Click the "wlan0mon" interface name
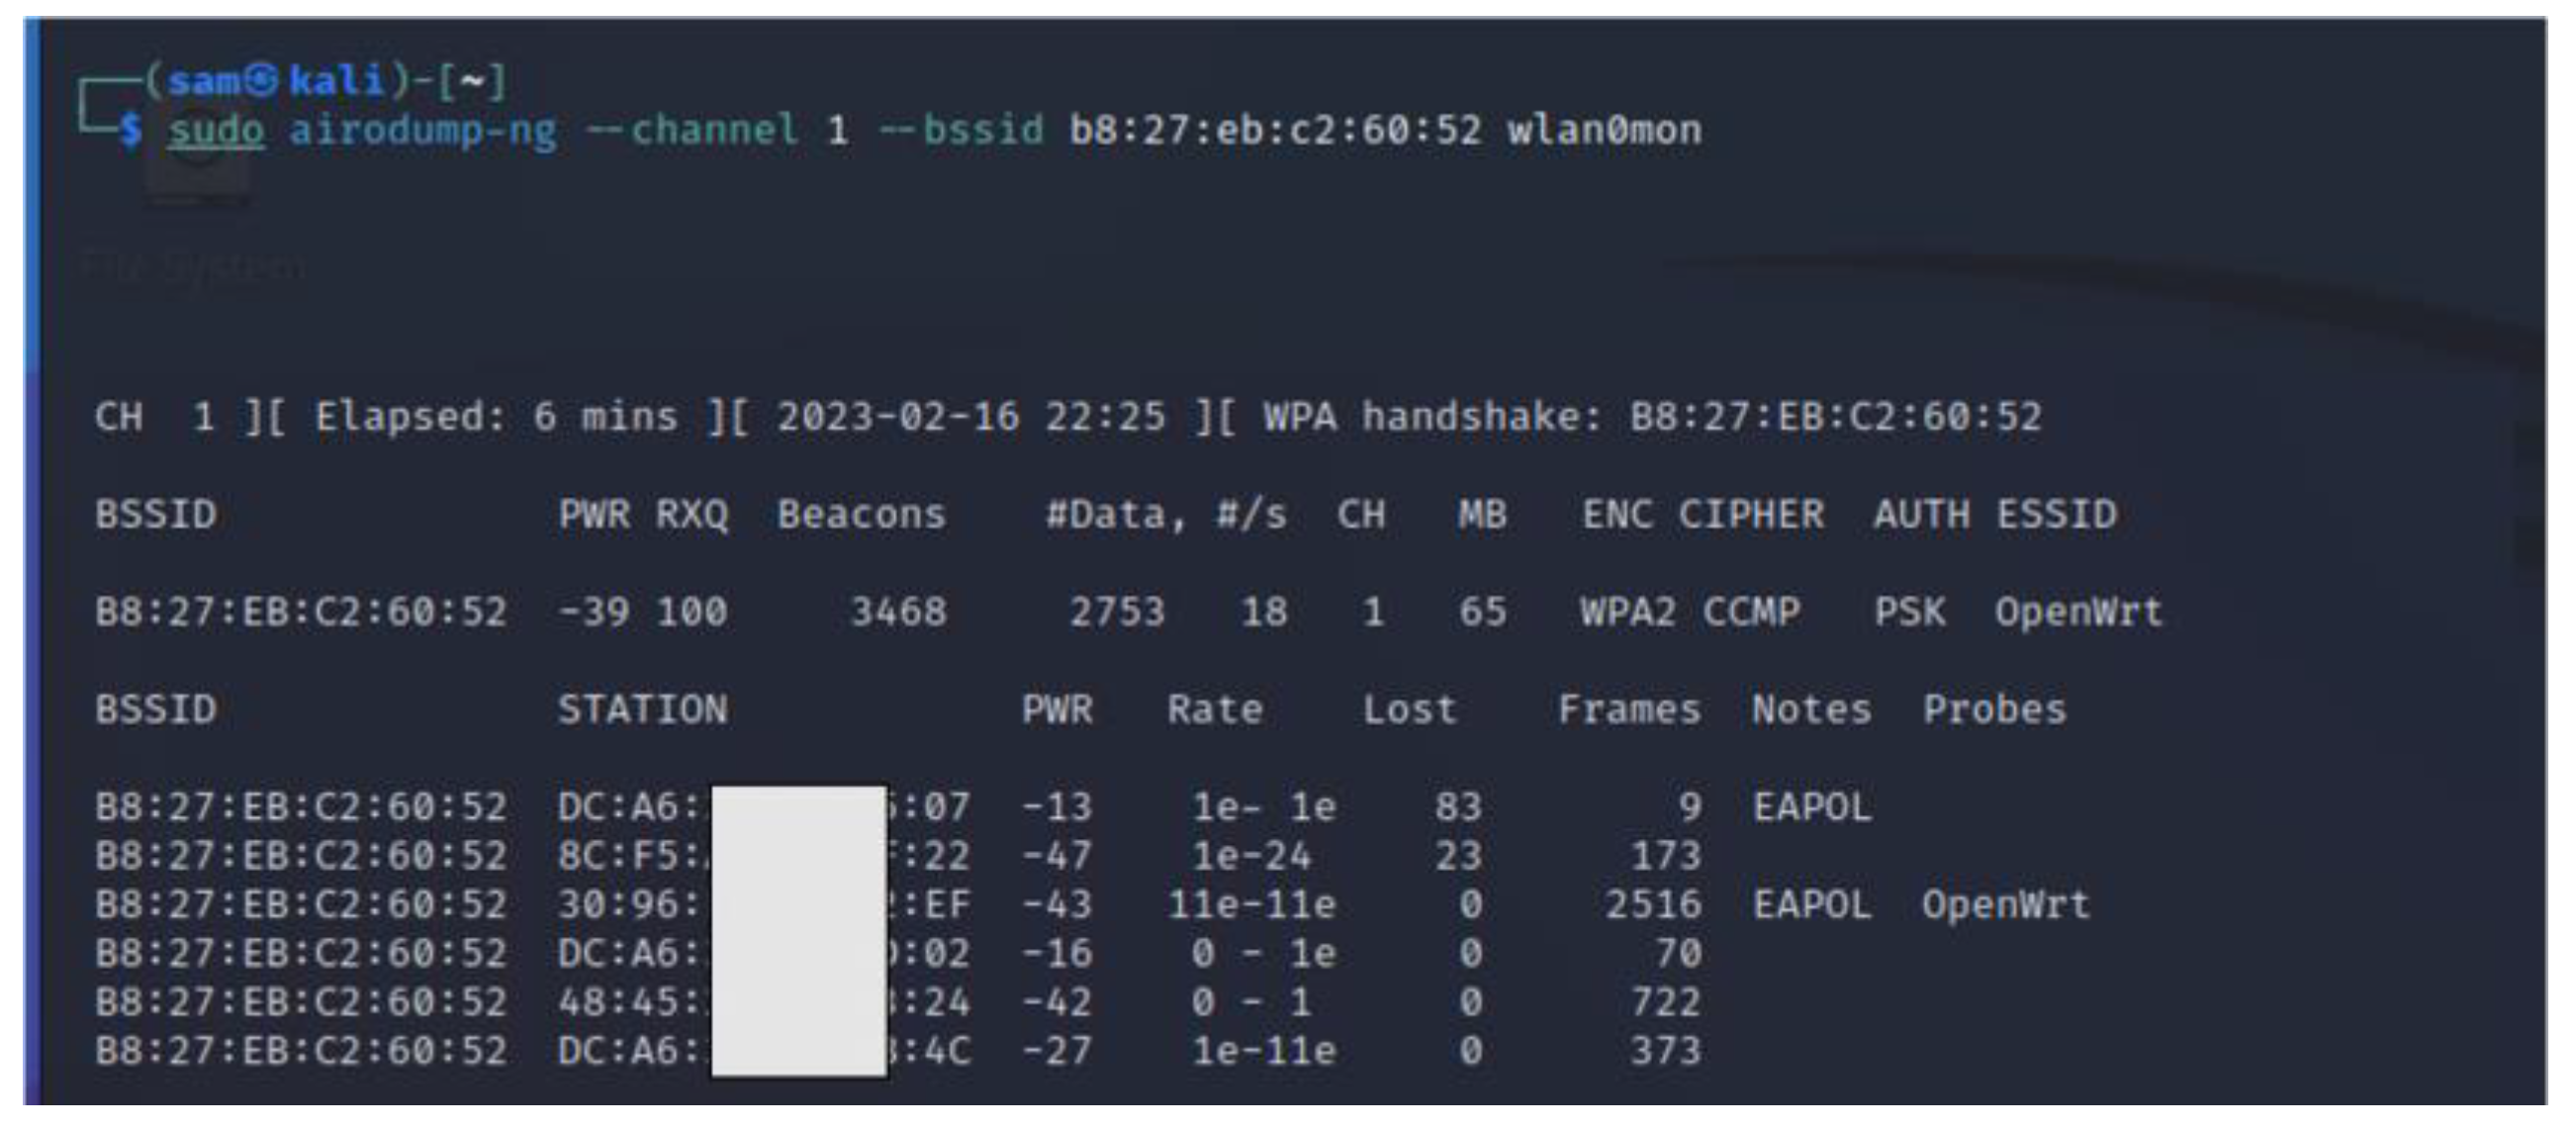Viewport: 2576px width, 1130px height. coord(1604,131)
